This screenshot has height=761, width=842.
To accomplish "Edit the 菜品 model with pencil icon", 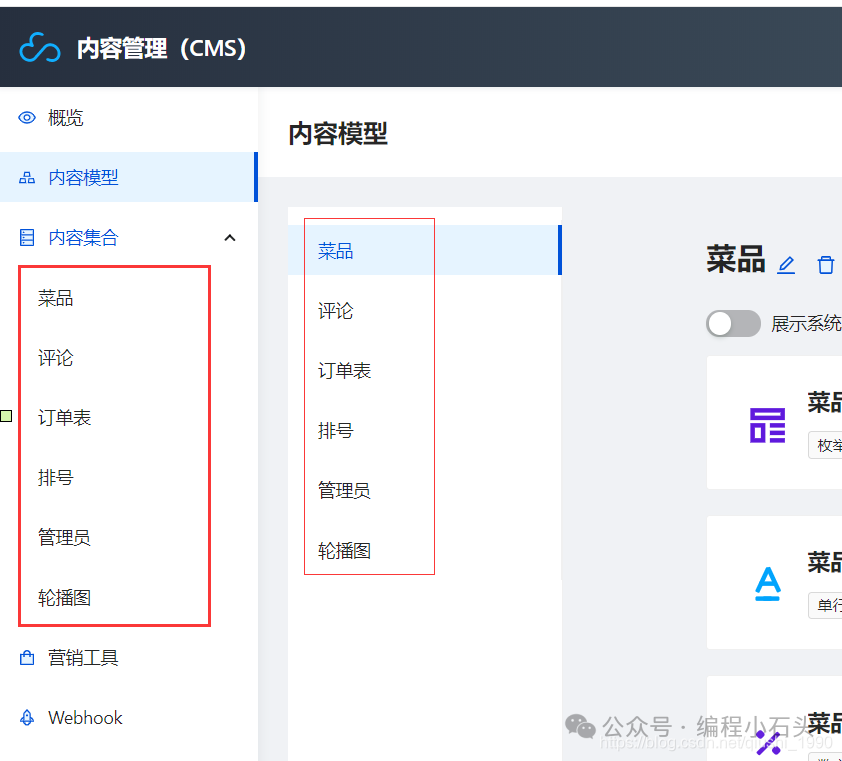I will pyautogui.click(x=786, y=265).
